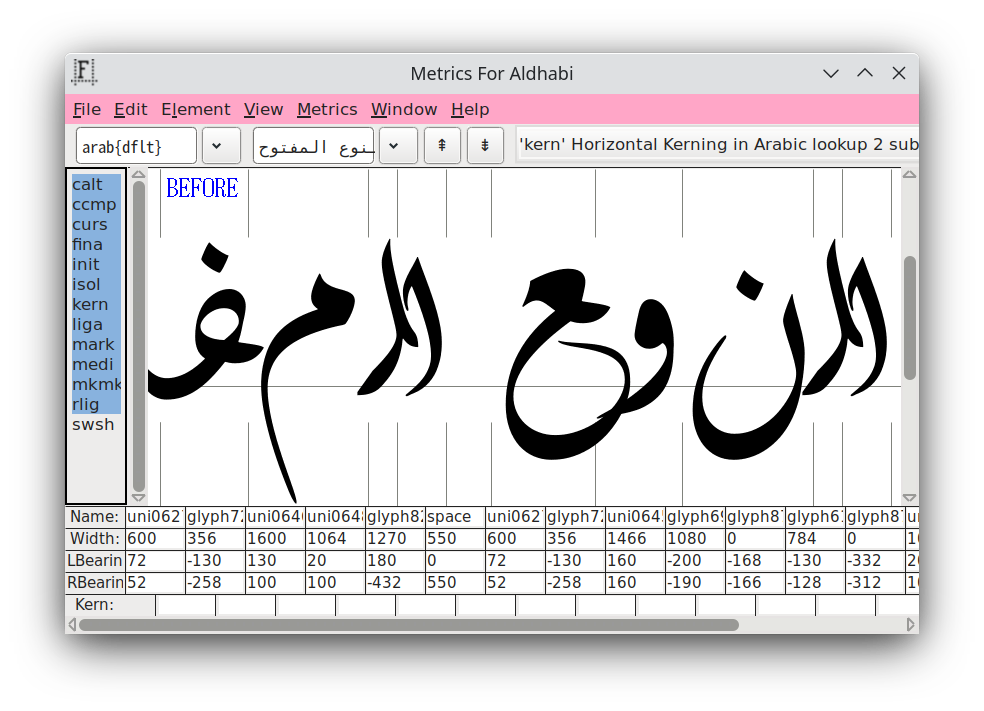This screenshot has height=711, width=984.
Task: Click the LBearing cell showing -168
Action: [755, 561]
